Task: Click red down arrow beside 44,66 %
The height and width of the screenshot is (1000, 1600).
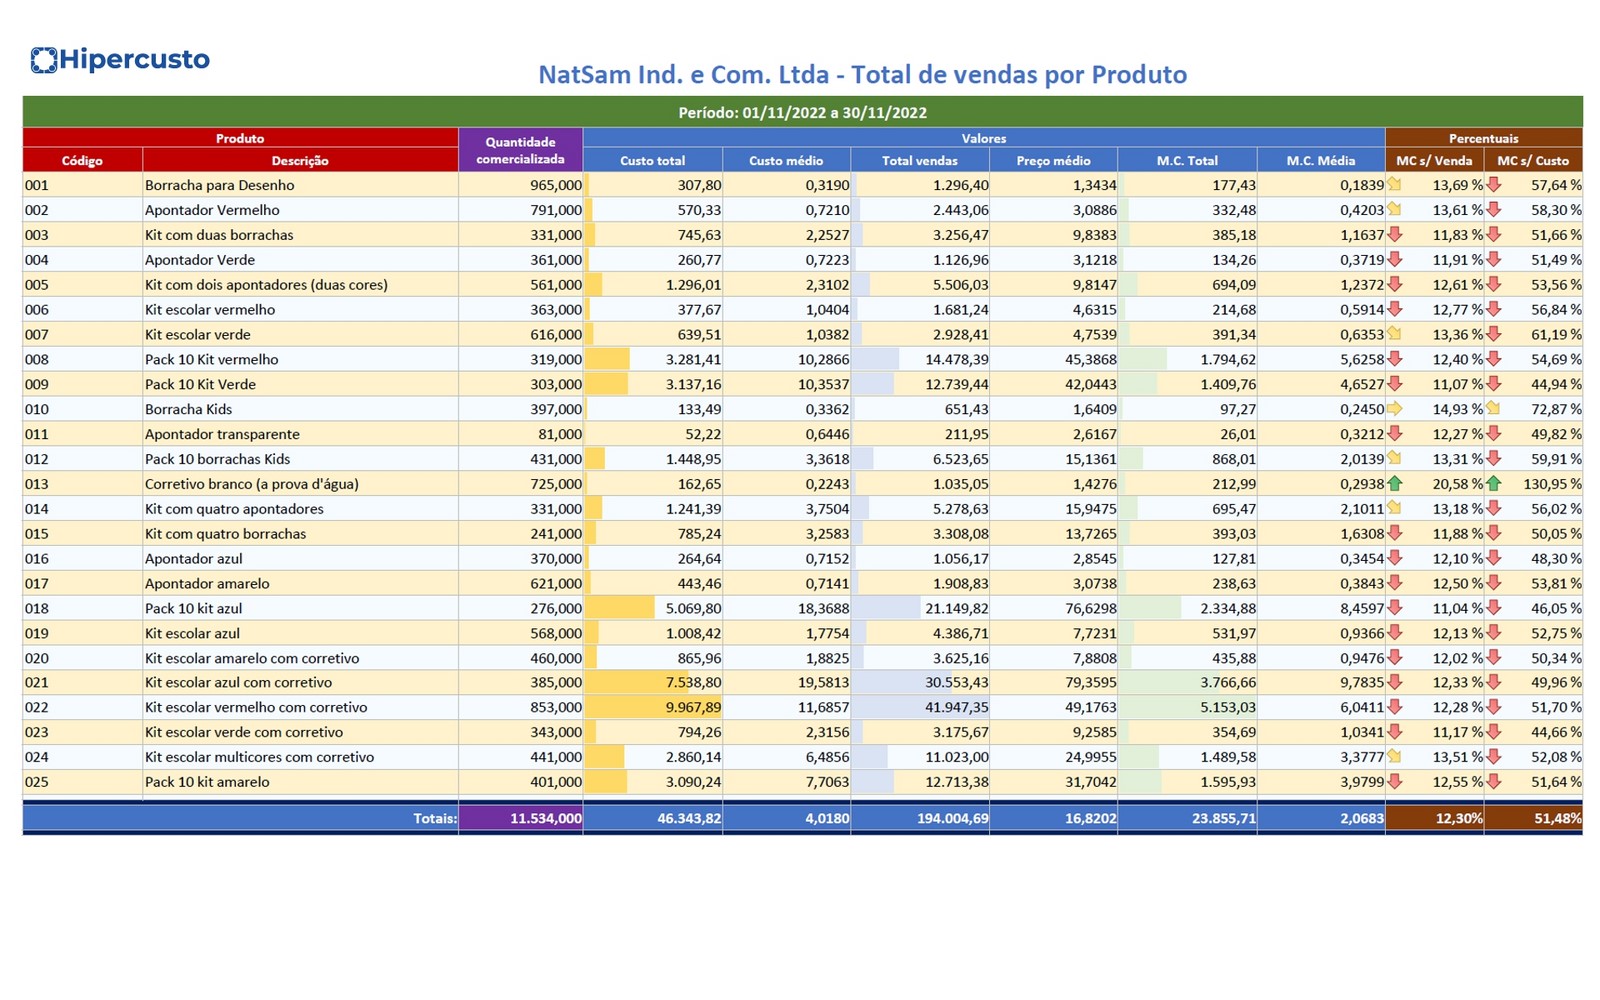Action: click(x=1493, y=732)
